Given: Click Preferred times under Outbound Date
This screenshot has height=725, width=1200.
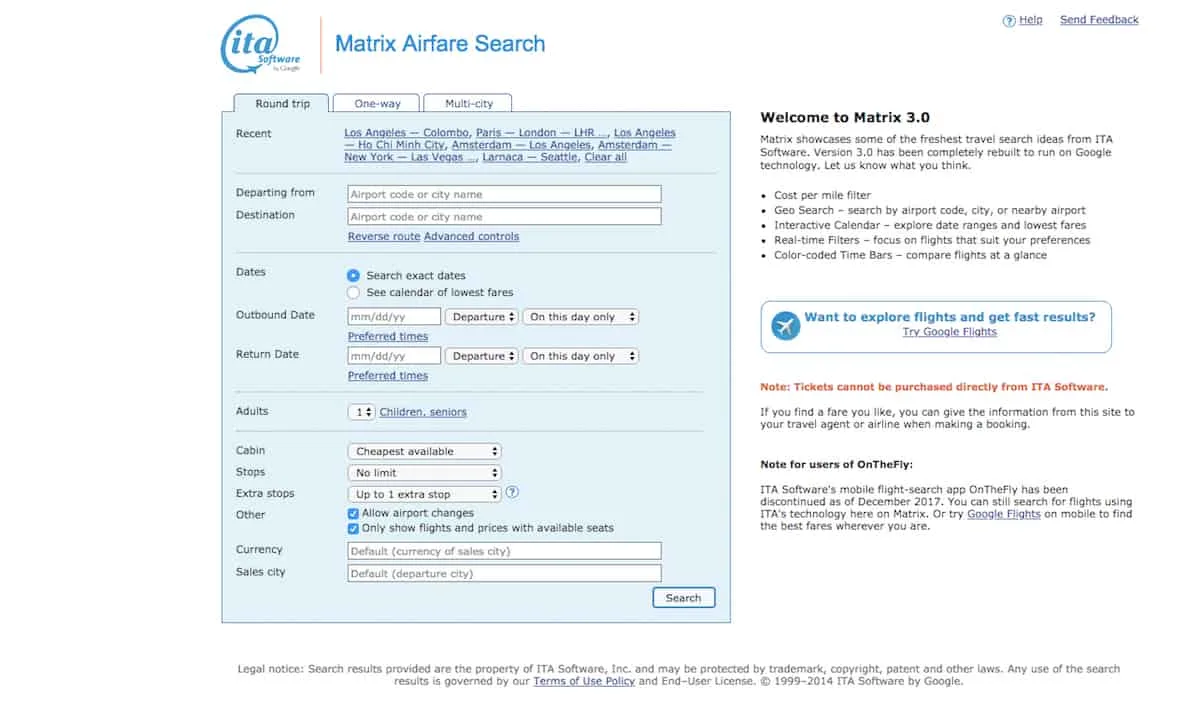Looking at the screenshot, I should pyautogui.click(x=388, y=337).
